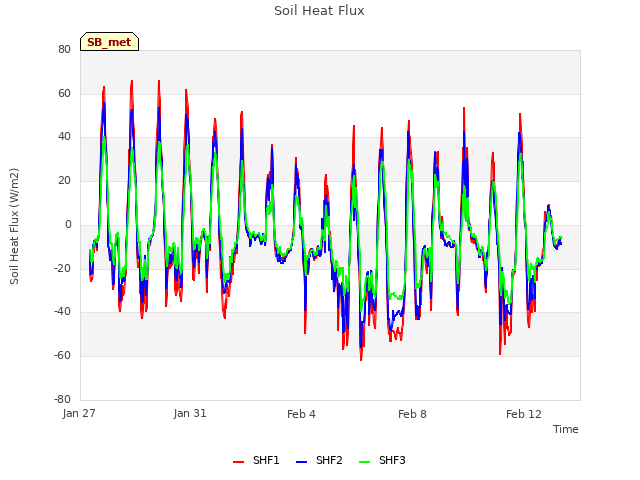Viewport: 640px width, 480px height.
Task: Click the red SHF1 legend color marker
Action: [x=238, y=462]
